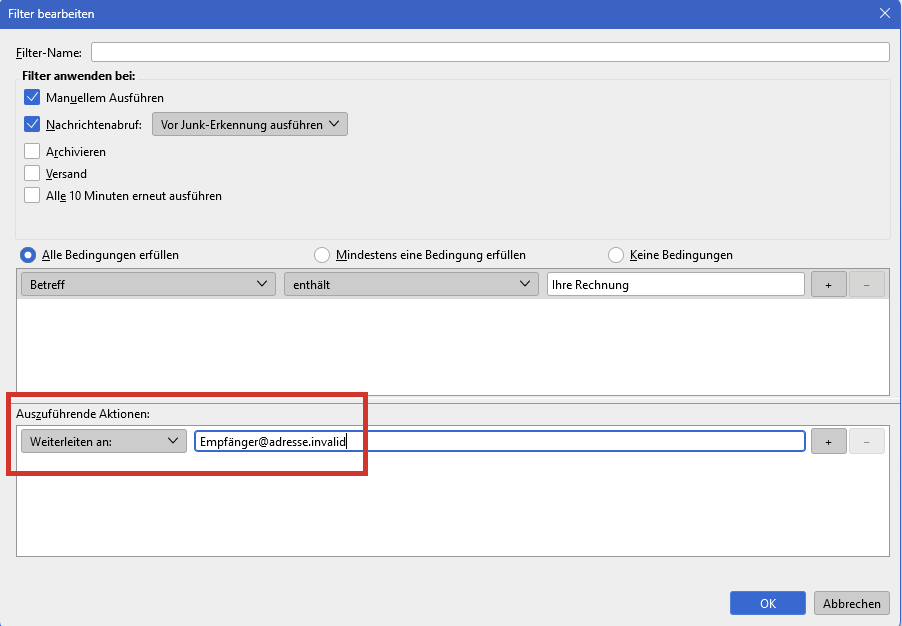Choose Mindestens eine Bedingung erfüllen

click(322, 255)
